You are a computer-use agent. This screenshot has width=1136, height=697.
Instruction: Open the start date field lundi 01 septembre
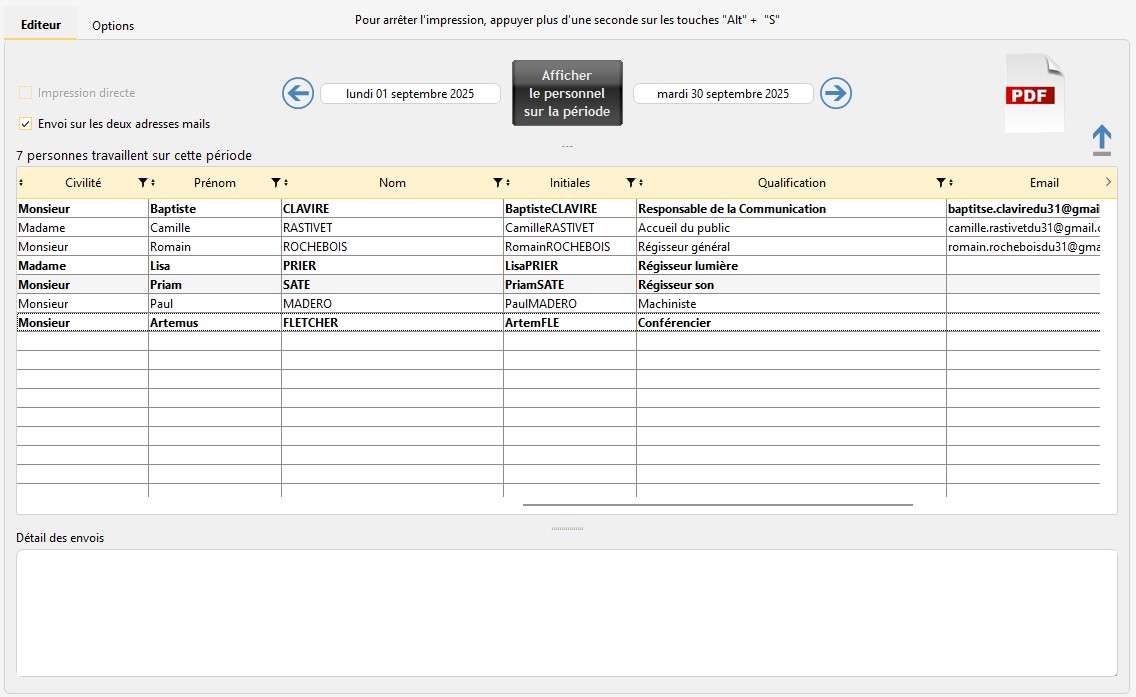pos(410,94)
